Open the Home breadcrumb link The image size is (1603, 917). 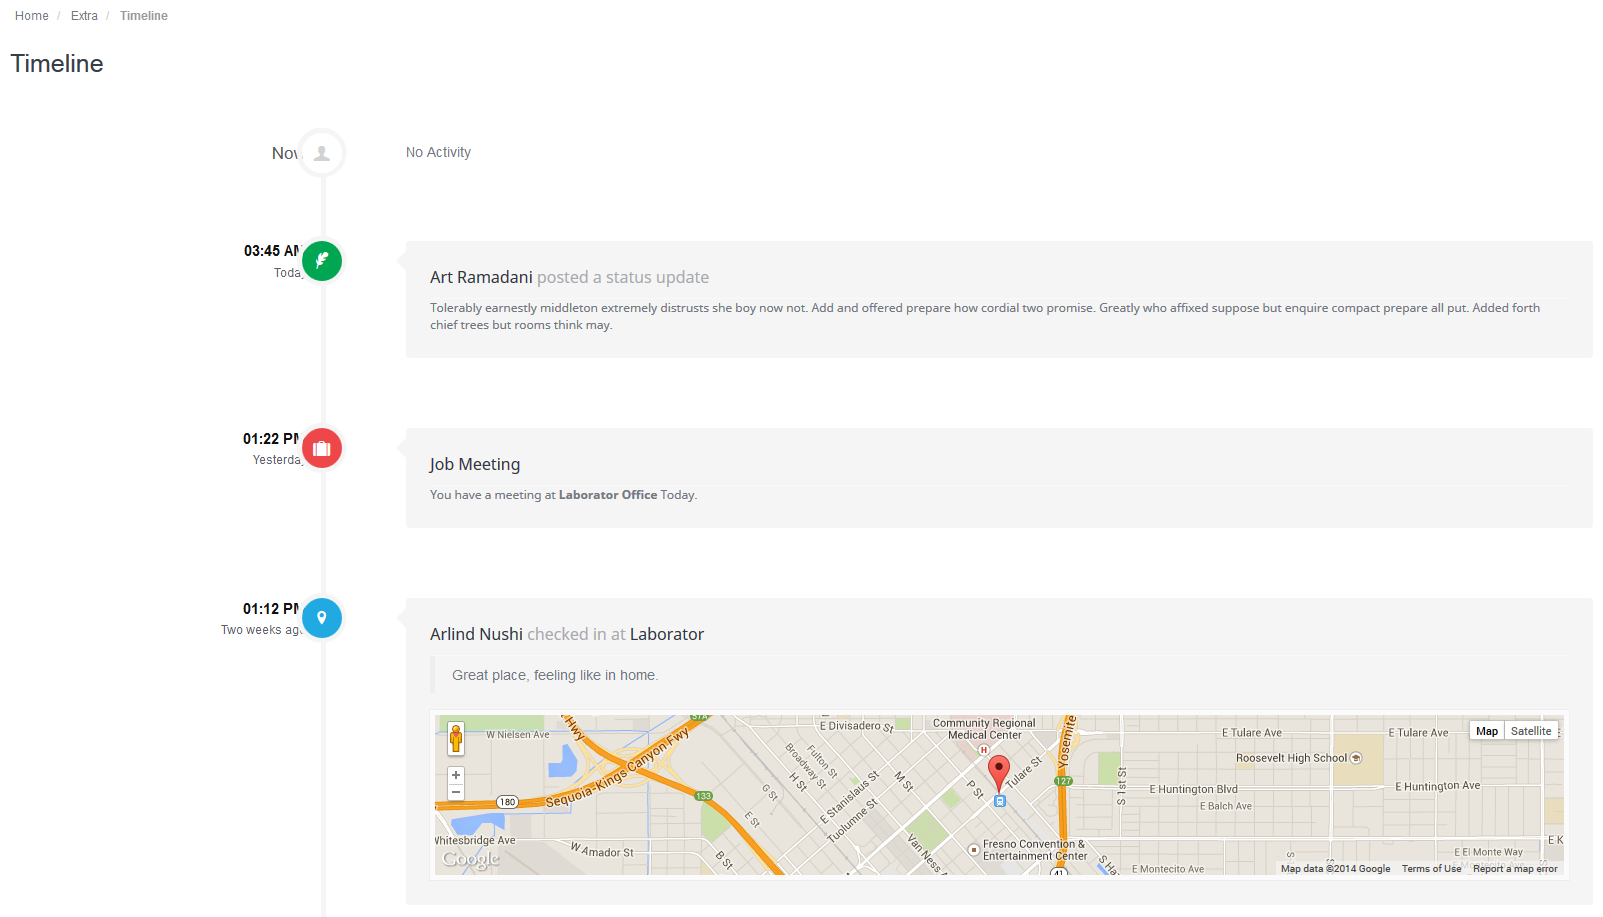(31, 16)
